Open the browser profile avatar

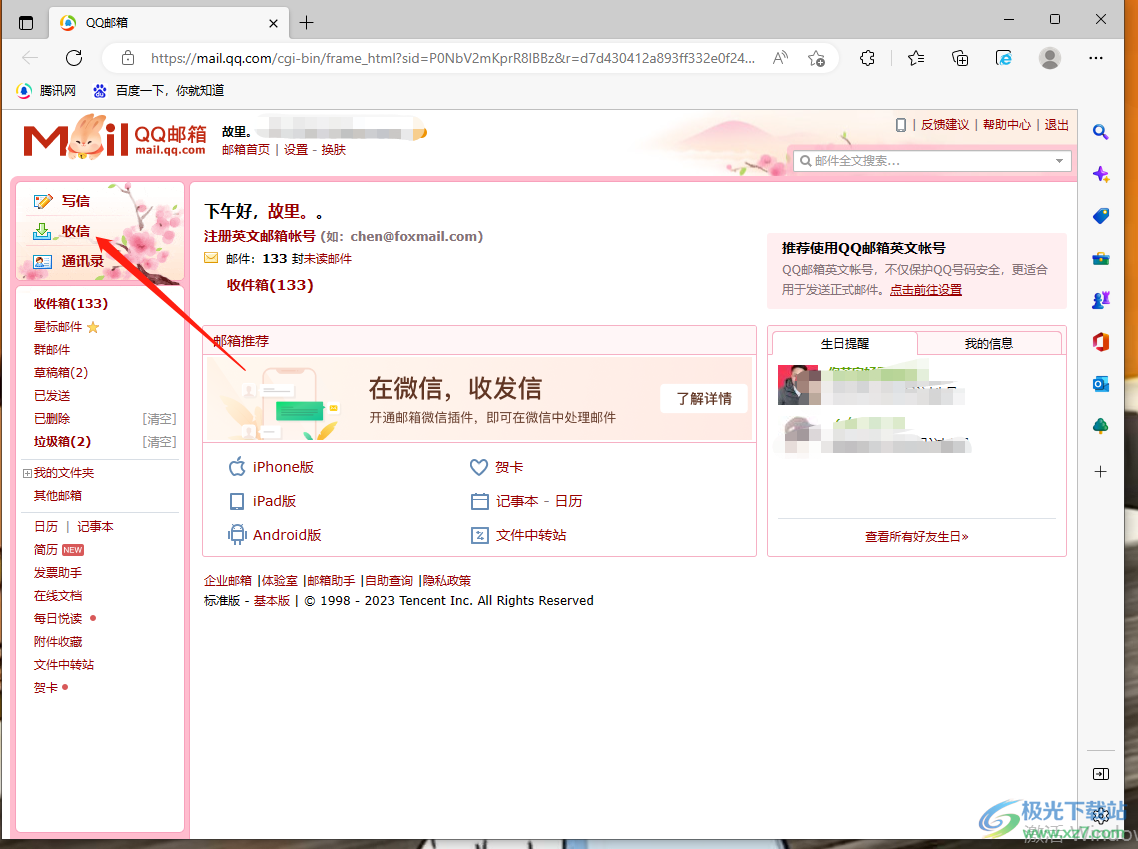pos(1049,58)
